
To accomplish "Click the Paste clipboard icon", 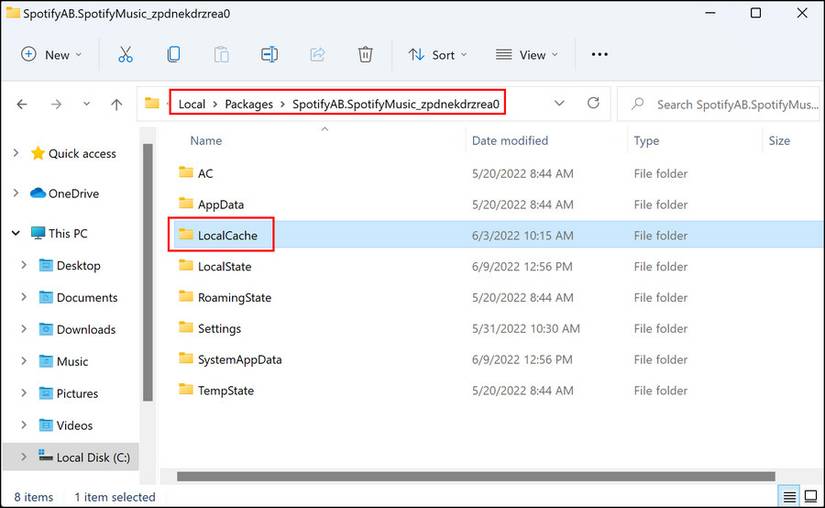I will (x=222, y=55).
